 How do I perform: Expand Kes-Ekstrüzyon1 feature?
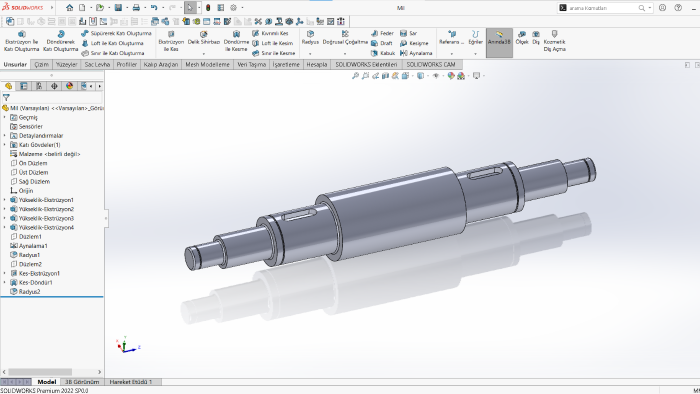click(4, 274)
